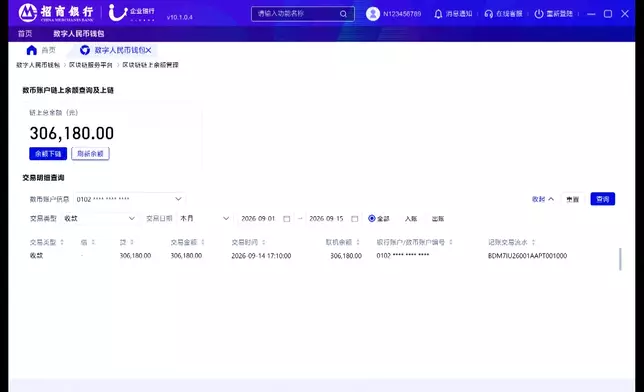This screenshot has width=644, height=392.
Task: Click transaction time 2026-09-14 17:10:00
Action: point(261,256)
